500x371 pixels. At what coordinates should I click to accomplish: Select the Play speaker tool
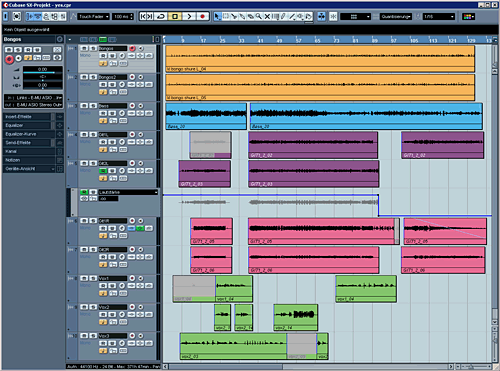(x=300, y=16)
